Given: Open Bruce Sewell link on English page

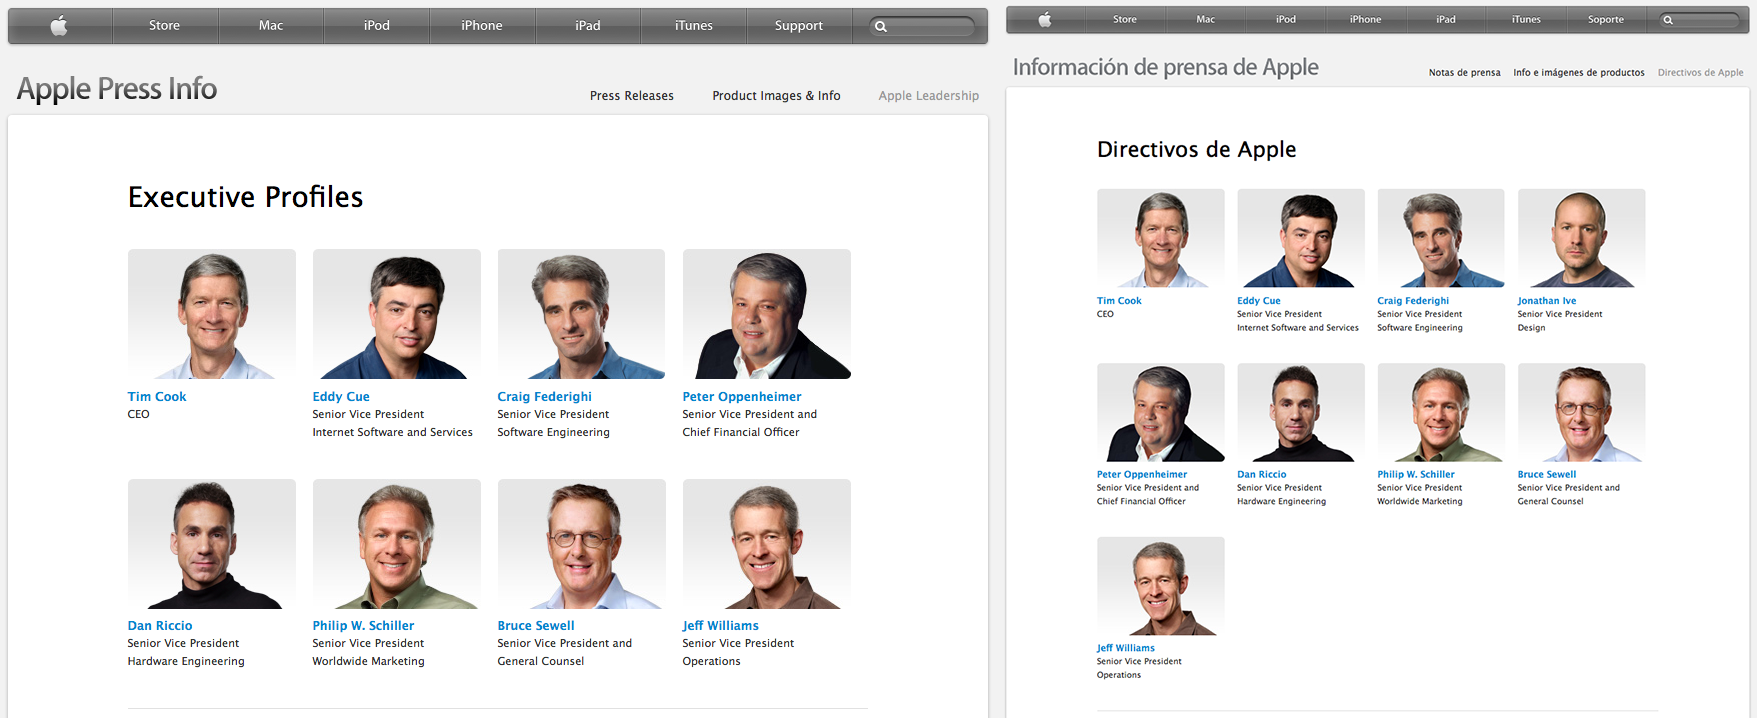Looking at the screenshot, I should [x=536, y=626].
